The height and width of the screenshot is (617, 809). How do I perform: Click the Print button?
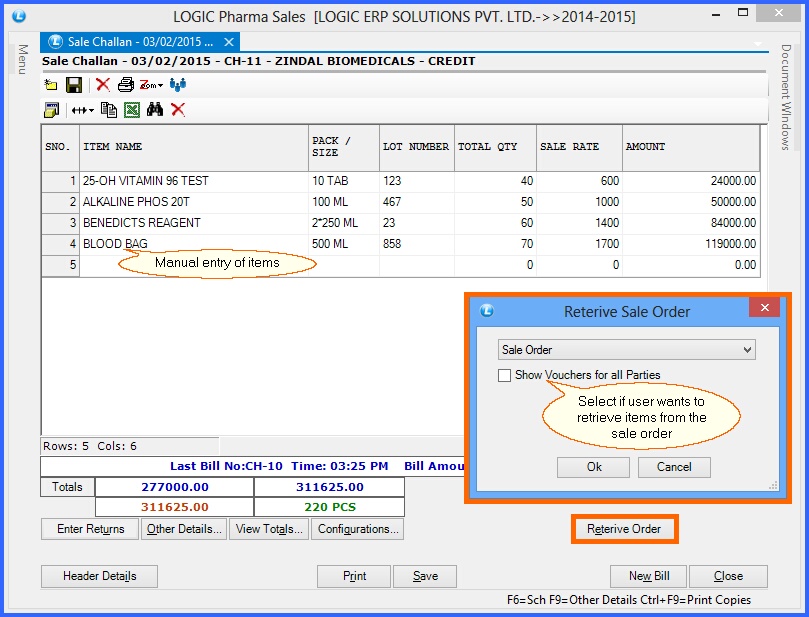[x=354, y=576]
